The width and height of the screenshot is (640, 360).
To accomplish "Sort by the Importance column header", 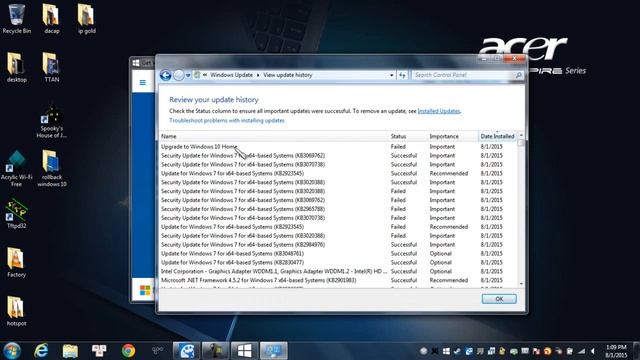I will pyautogui.click(x=452, y=136).
